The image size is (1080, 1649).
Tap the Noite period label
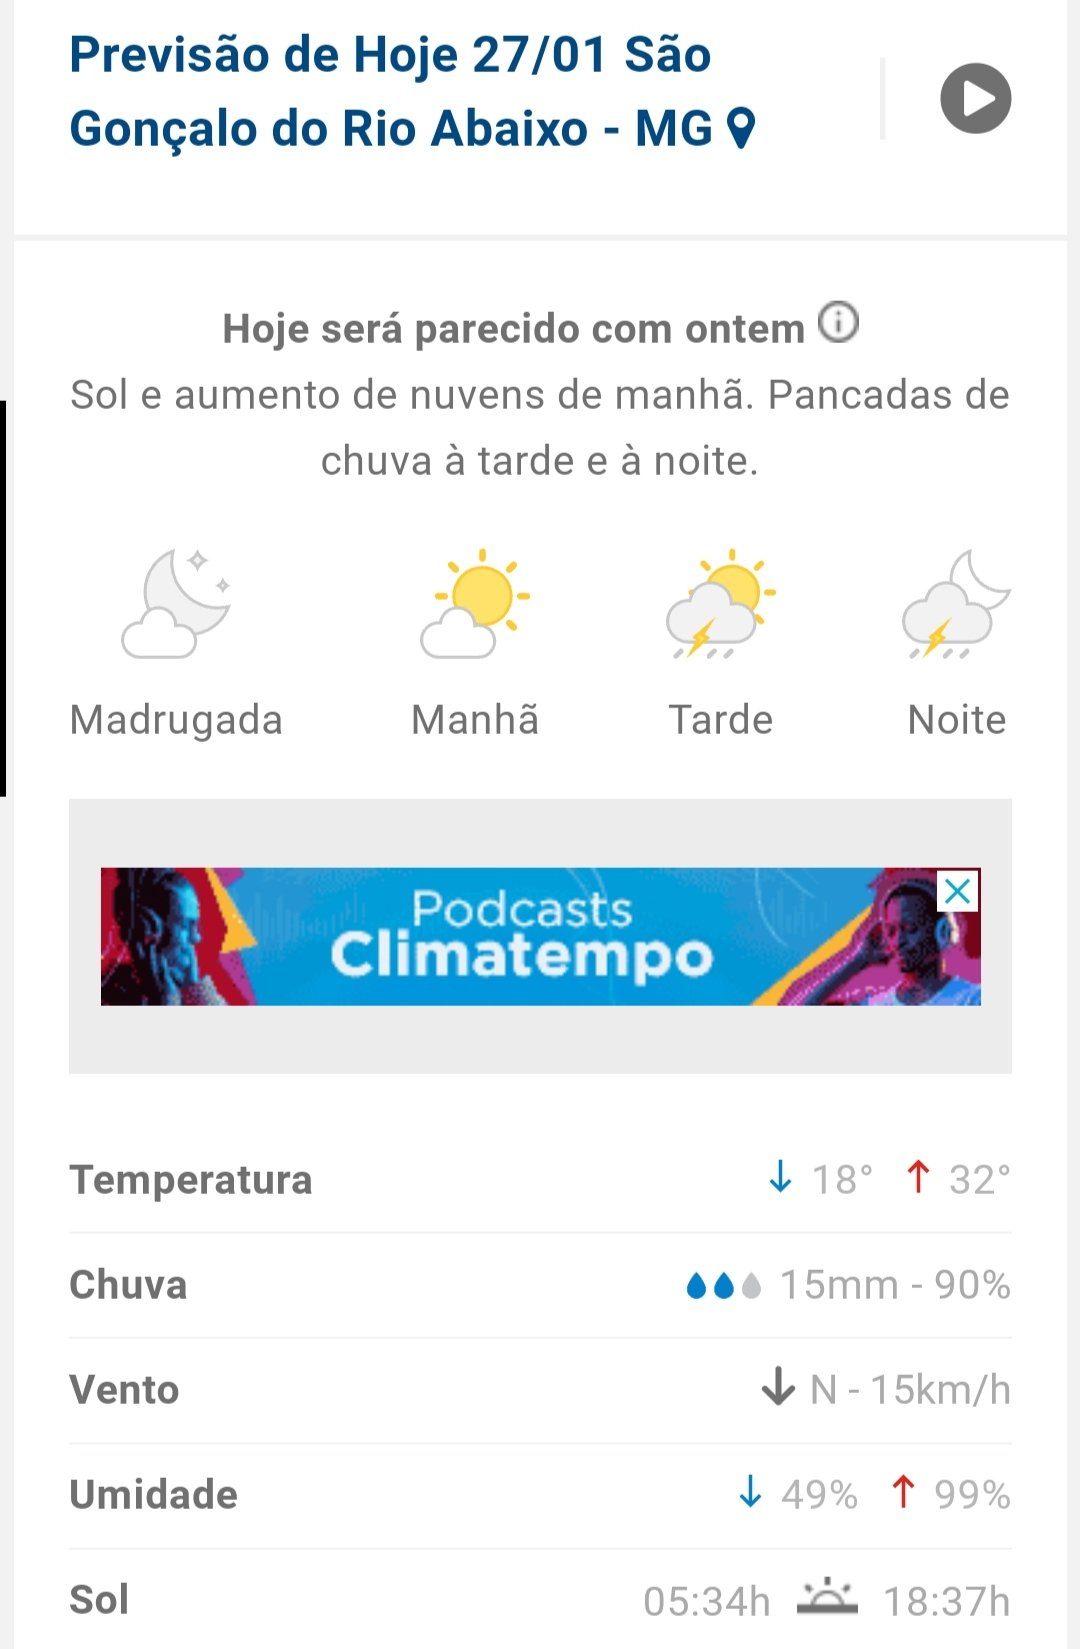956,720
